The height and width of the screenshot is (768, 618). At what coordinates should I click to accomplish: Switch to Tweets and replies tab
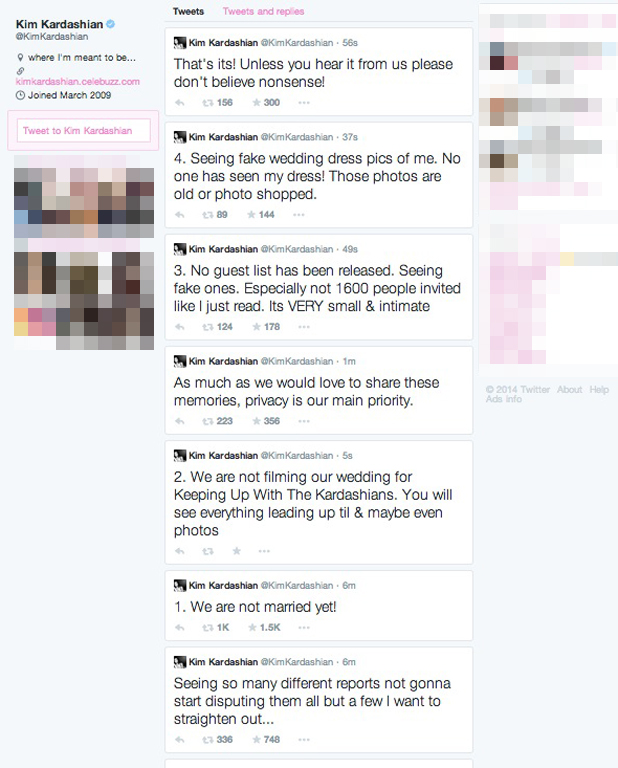coord(263,11)
